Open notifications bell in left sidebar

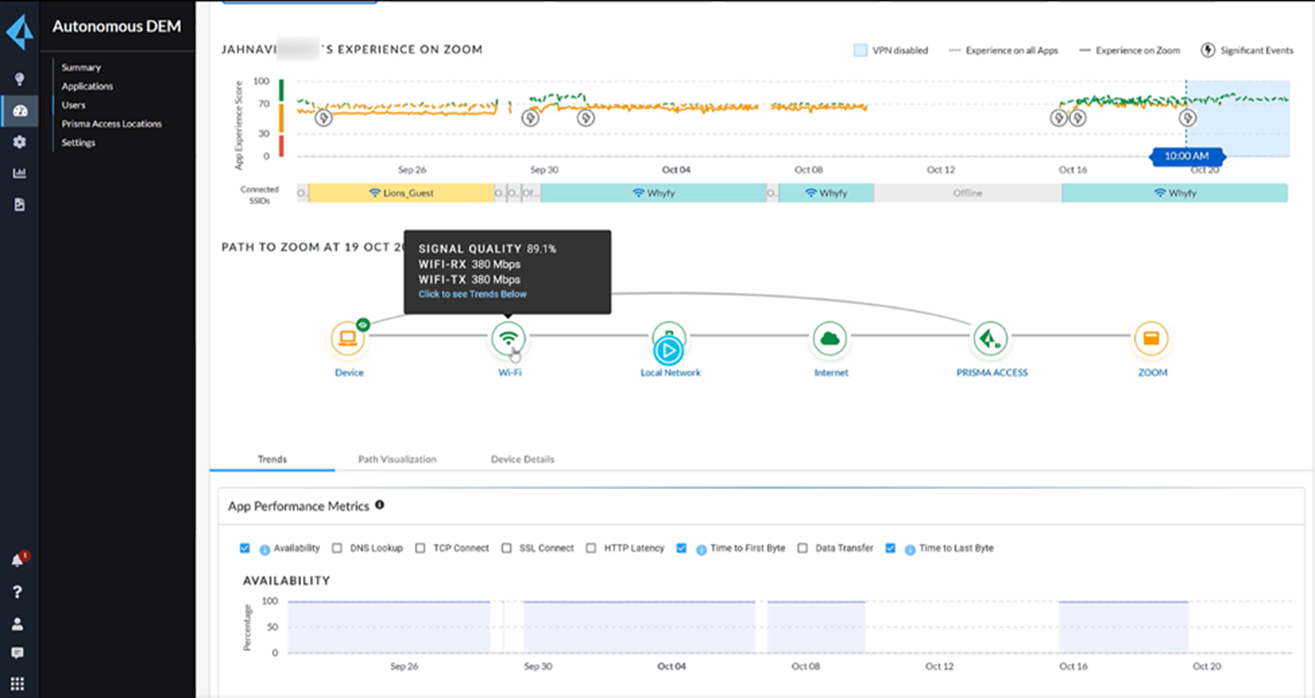[18, 560]
